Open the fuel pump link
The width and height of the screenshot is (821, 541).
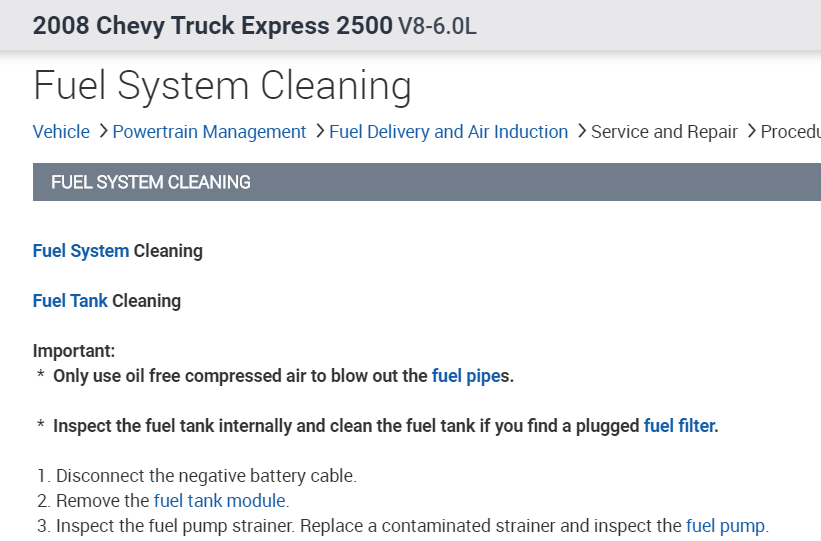[725, 526]
